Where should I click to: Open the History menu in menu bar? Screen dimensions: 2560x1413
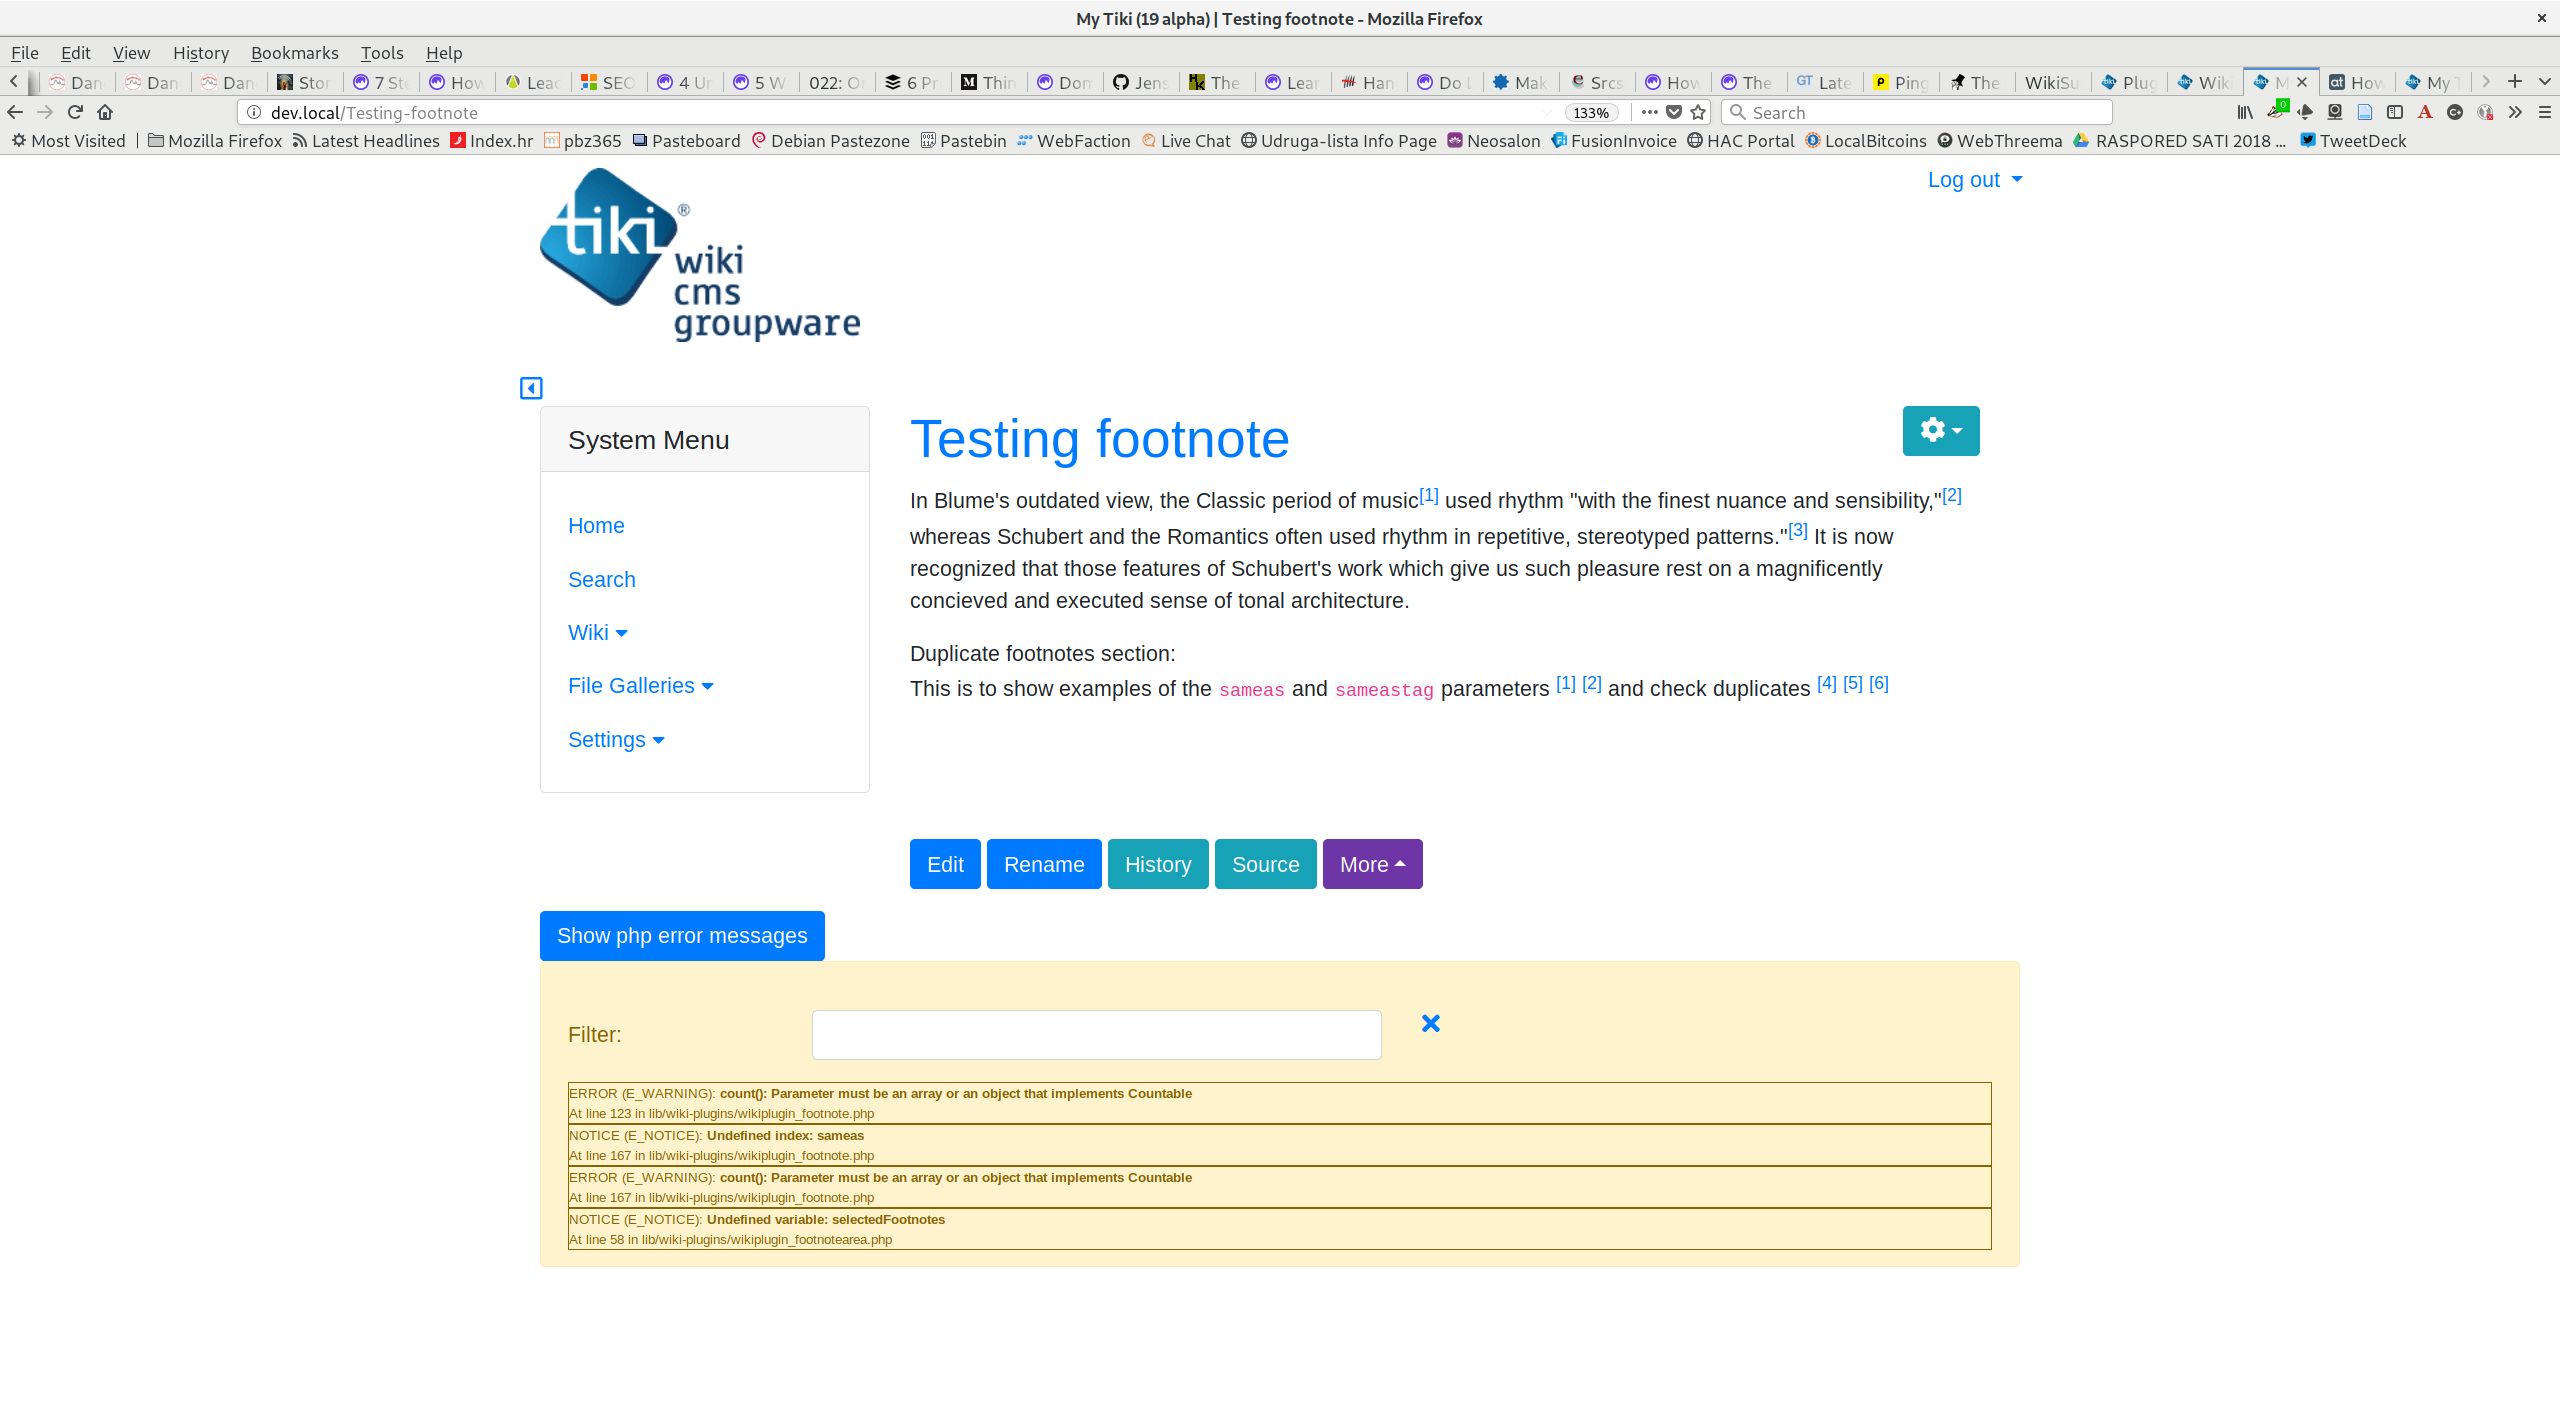(201, 53)
